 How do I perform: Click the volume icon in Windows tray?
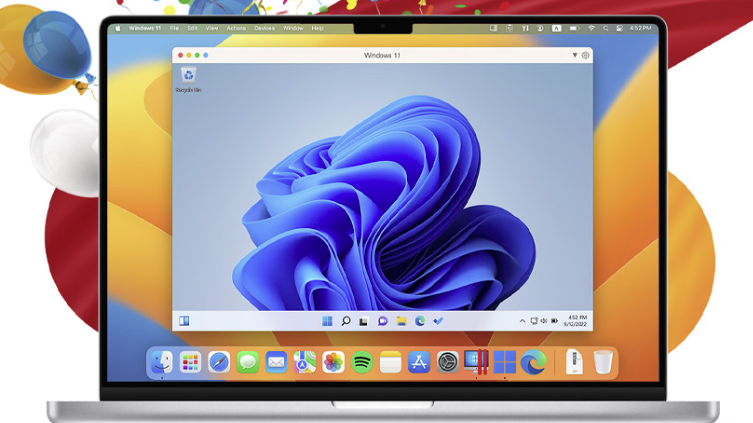pos(544,321)
